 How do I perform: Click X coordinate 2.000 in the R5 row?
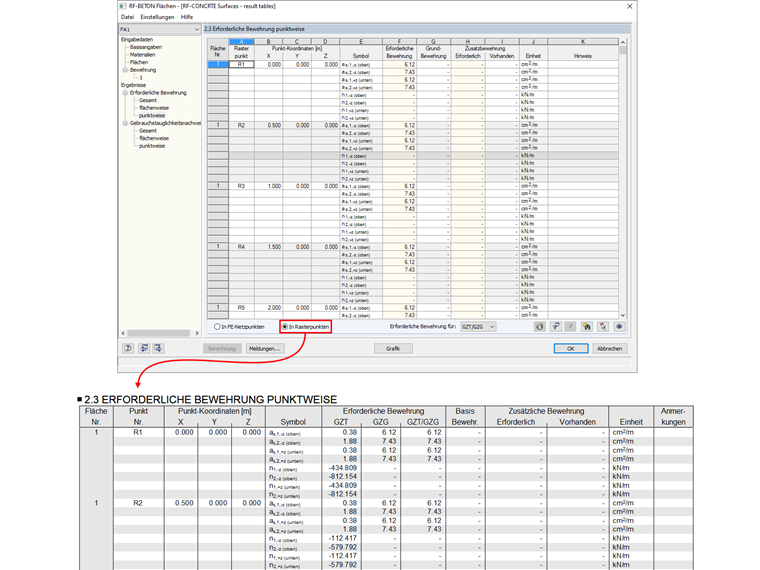click(269, 308)
